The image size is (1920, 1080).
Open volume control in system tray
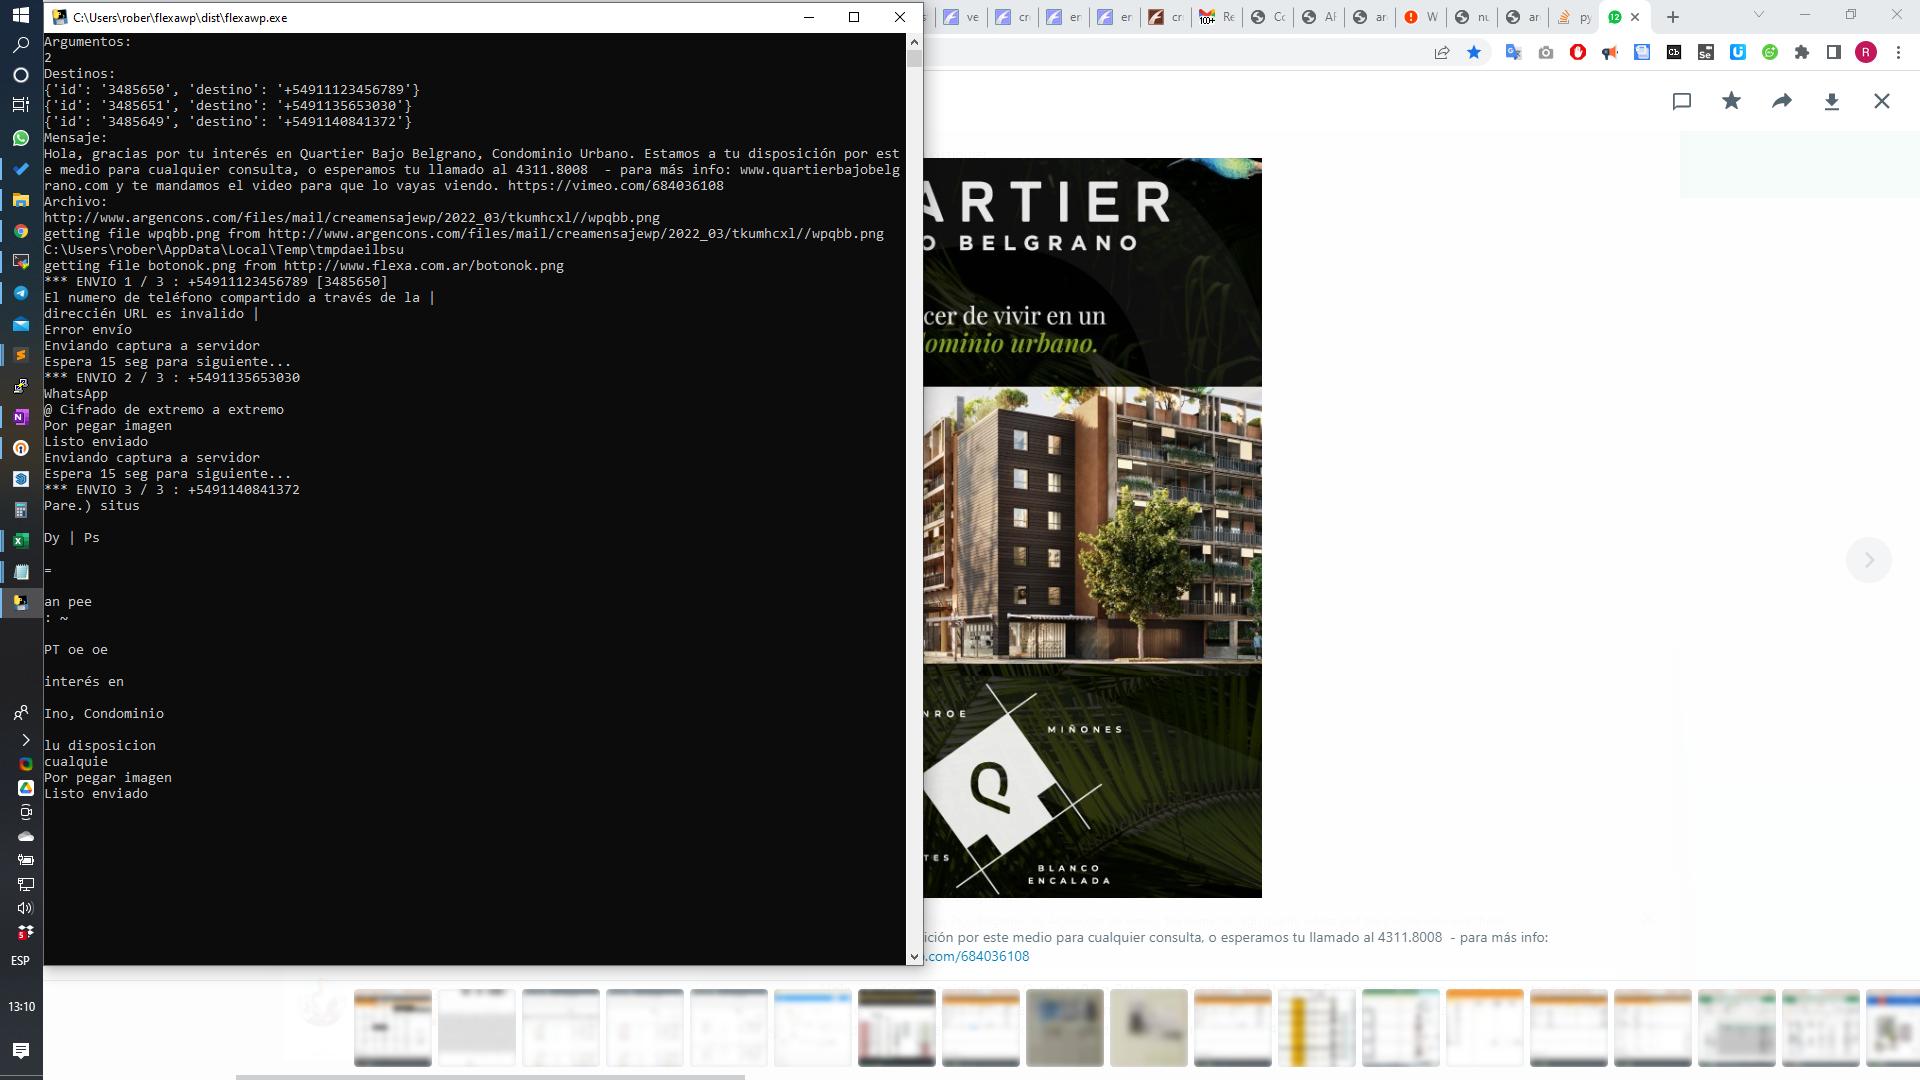(x=25, y=908)
